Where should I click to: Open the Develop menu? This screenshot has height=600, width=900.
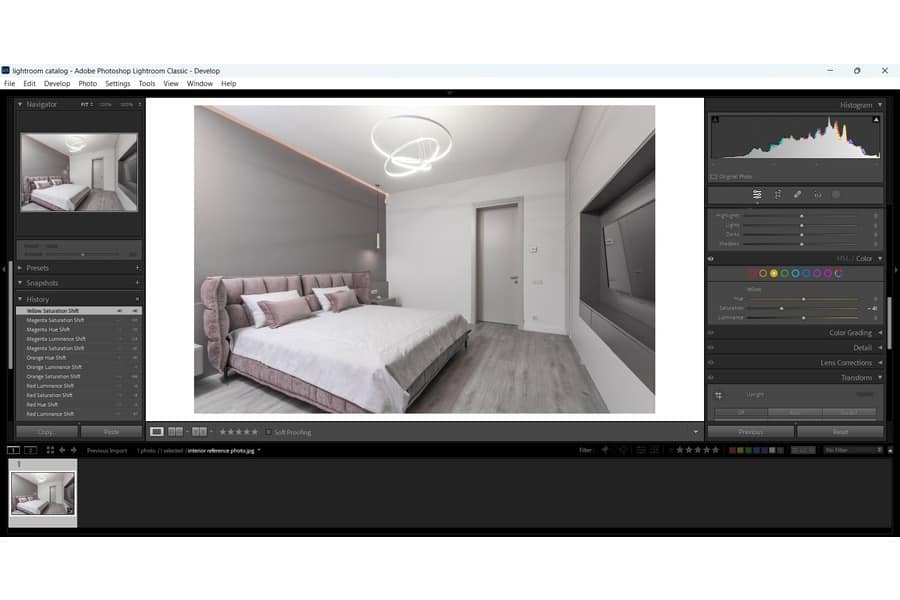pyautogui.click(x=57, y=83)
